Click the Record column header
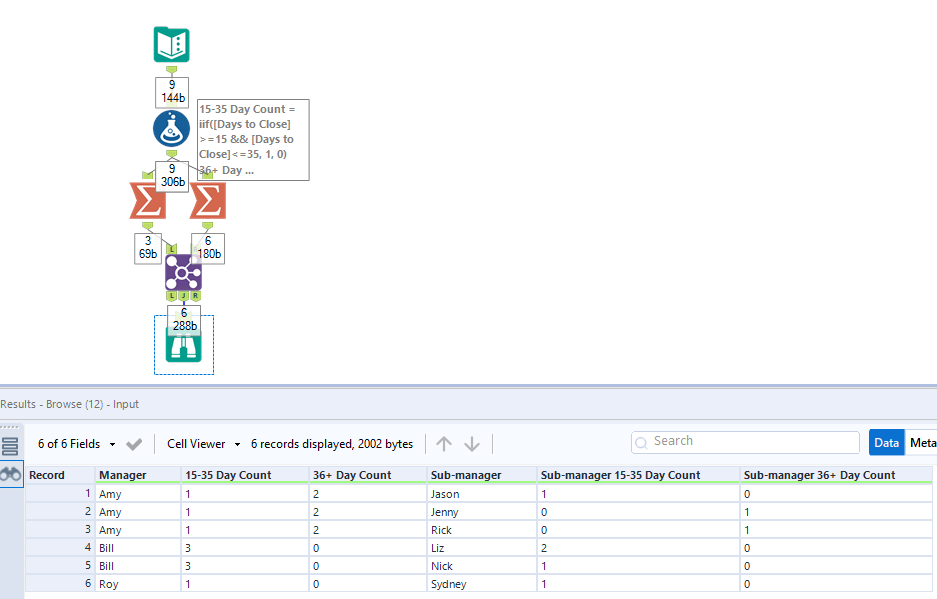 point(60,475)
